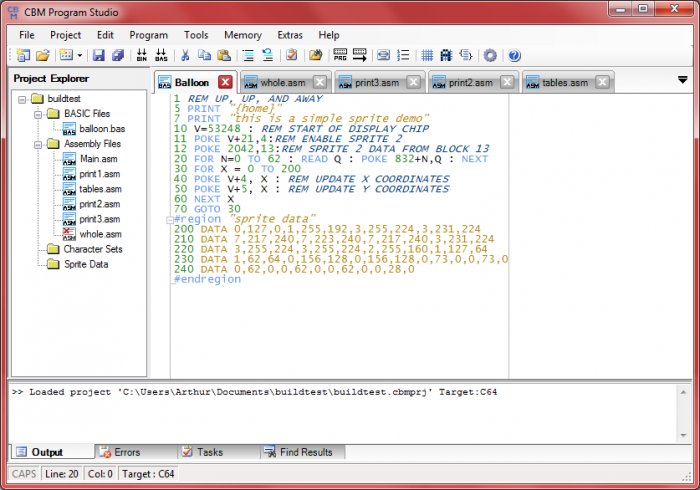This screenshot has width=700, height=490.
Task: Click the Copy toolbar icon
Action: pos(204,55)
